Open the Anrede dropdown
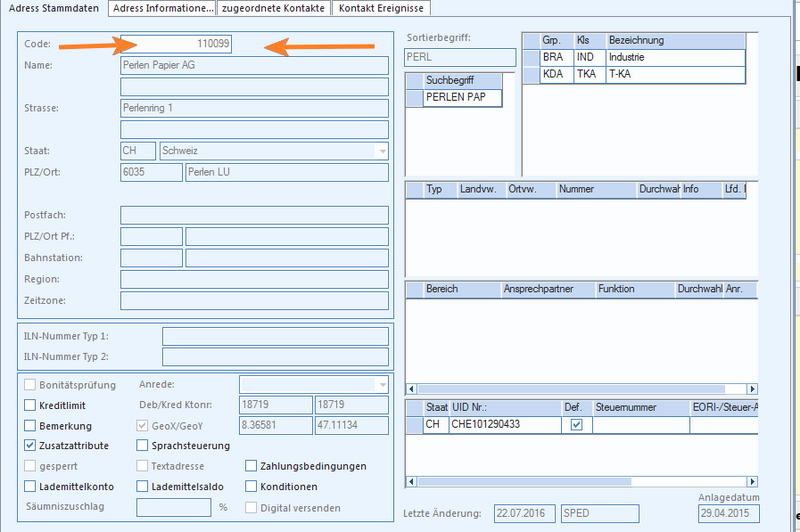The image size is (800, 532). click(383, 385)
